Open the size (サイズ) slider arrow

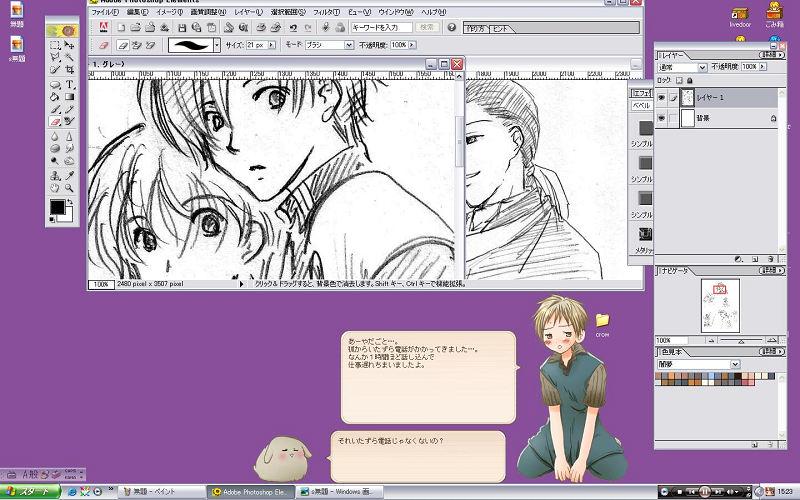point(271,45)
